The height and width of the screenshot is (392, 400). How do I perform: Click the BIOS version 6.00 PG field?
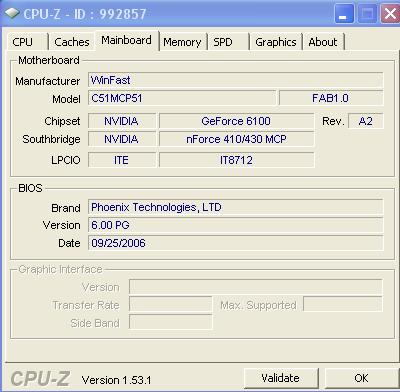click(235, 225)
